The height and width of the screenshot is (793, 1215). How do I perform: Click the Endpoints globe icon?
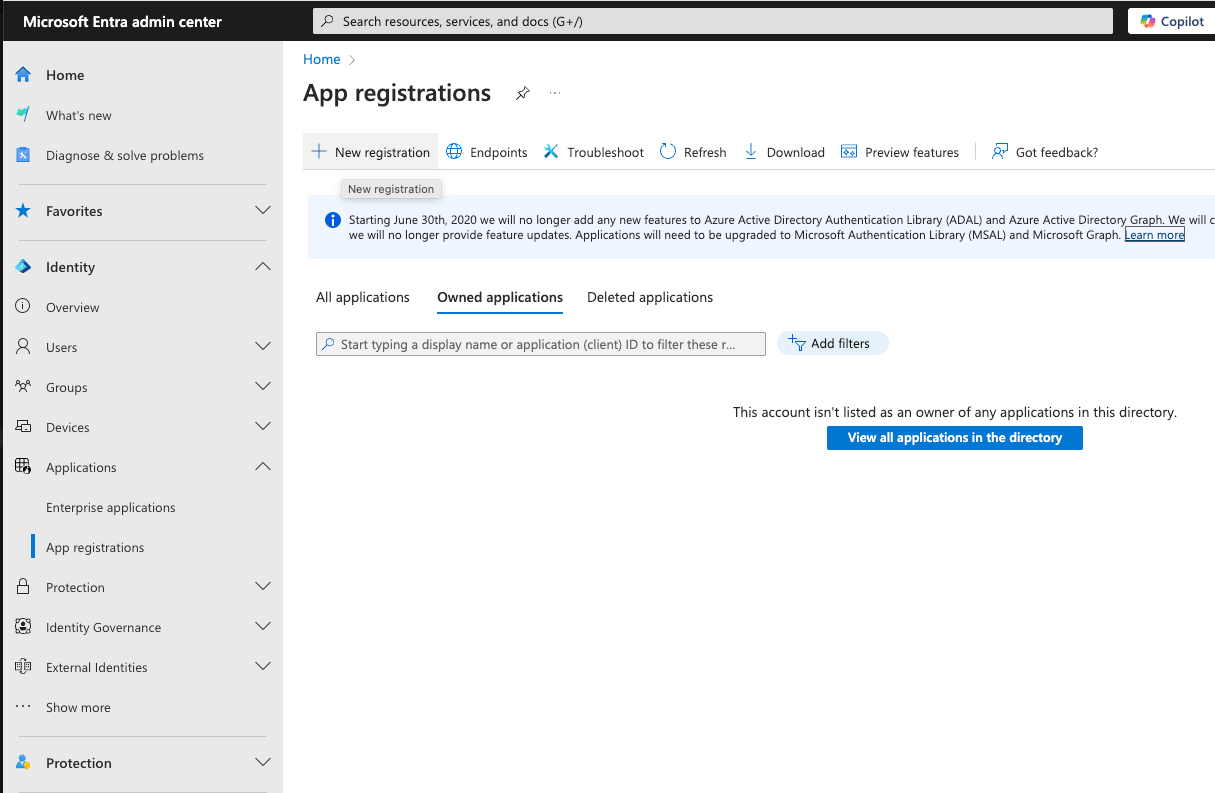(454, 152)
